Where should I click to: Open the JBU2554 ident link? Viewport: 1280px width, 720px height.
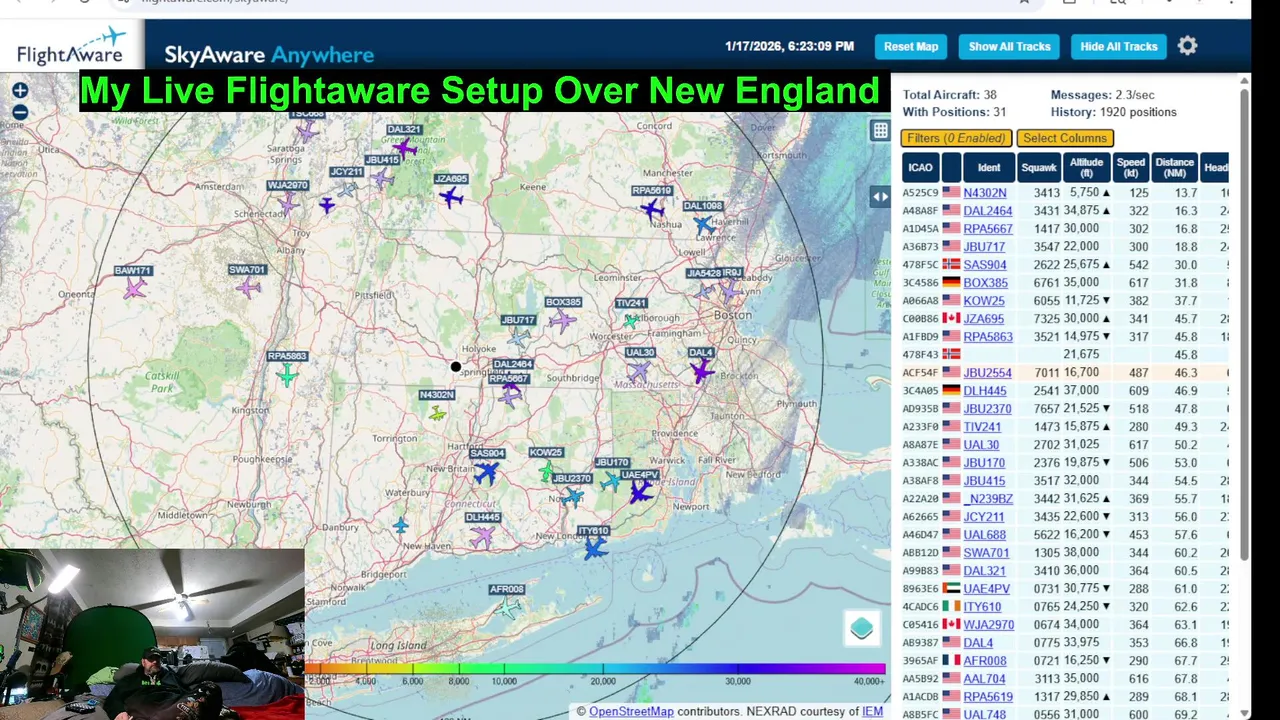pos(988,373)
